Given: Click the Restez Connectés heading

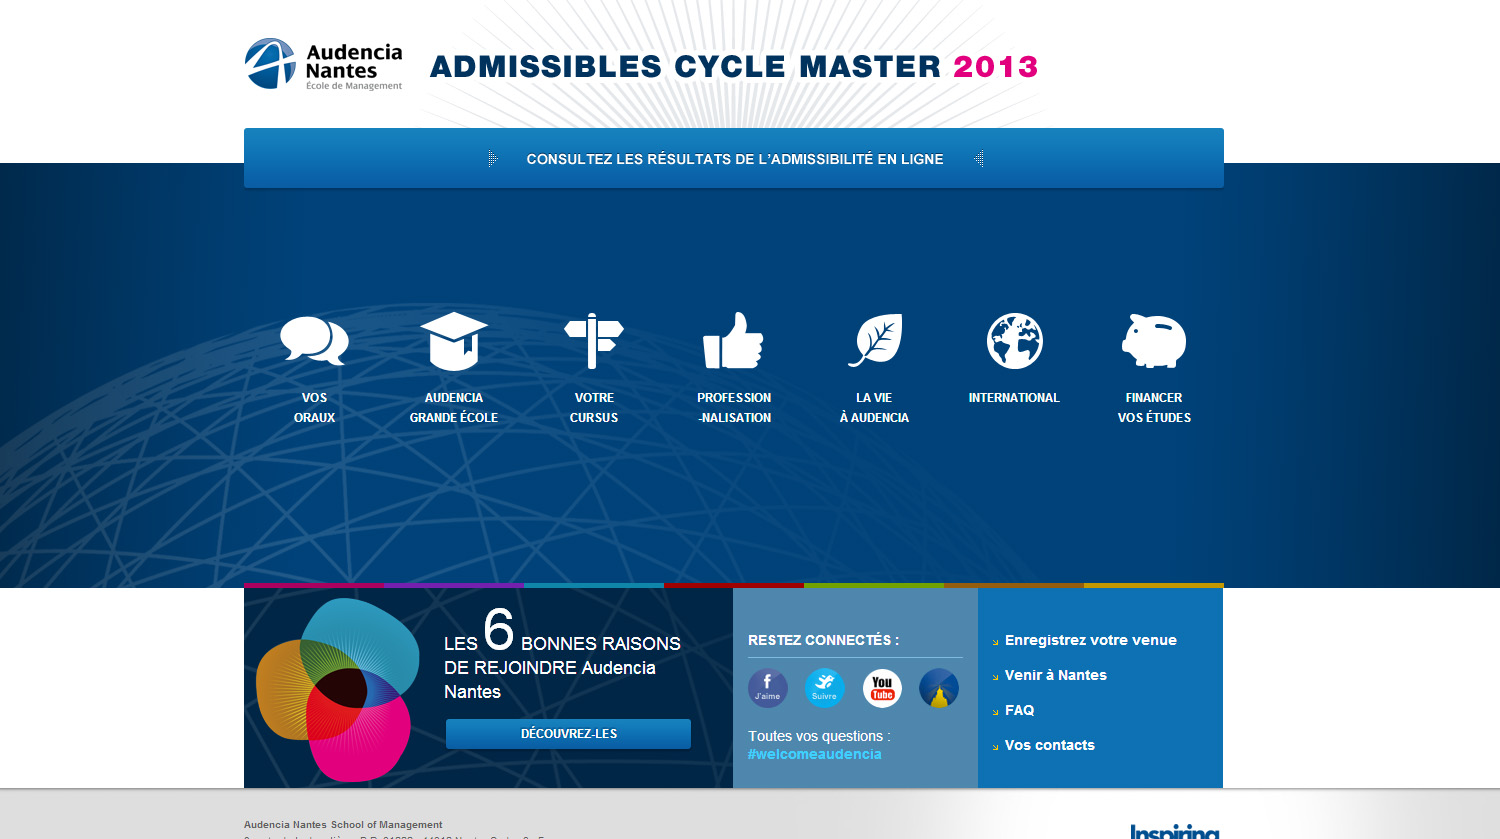Looking at the screenshot, I should (824, 640).
